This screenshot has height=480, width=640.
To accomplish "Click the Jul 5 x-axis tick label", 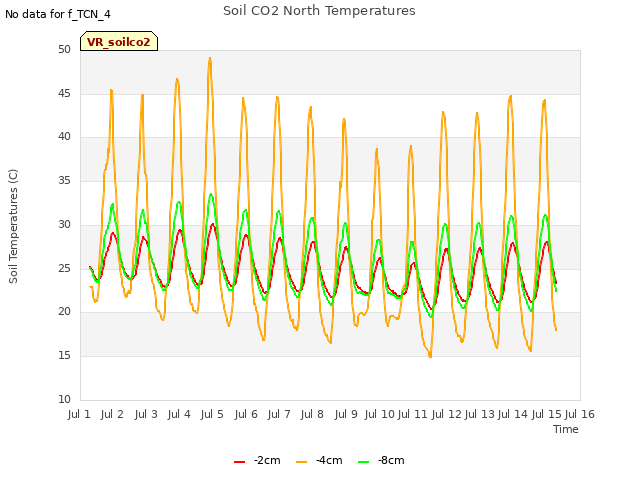I will (212, 414).
